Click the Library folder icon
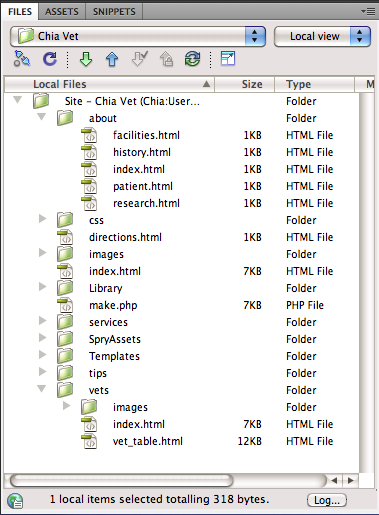This screenshot has height=515, width=379. (x=65, y=288)
